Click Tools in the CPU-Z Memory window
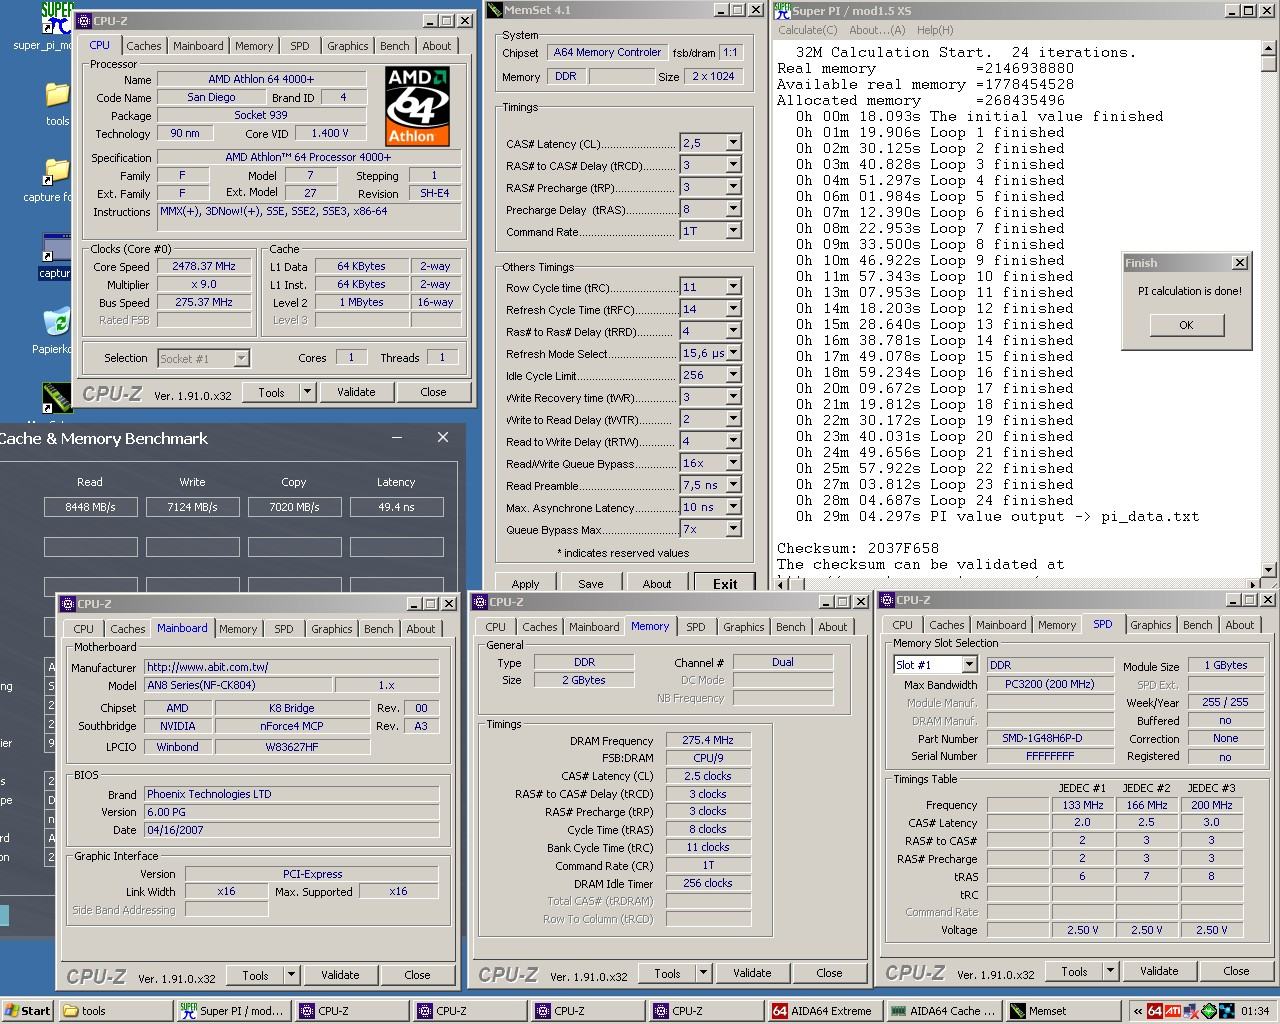 (x=668, y=973)
